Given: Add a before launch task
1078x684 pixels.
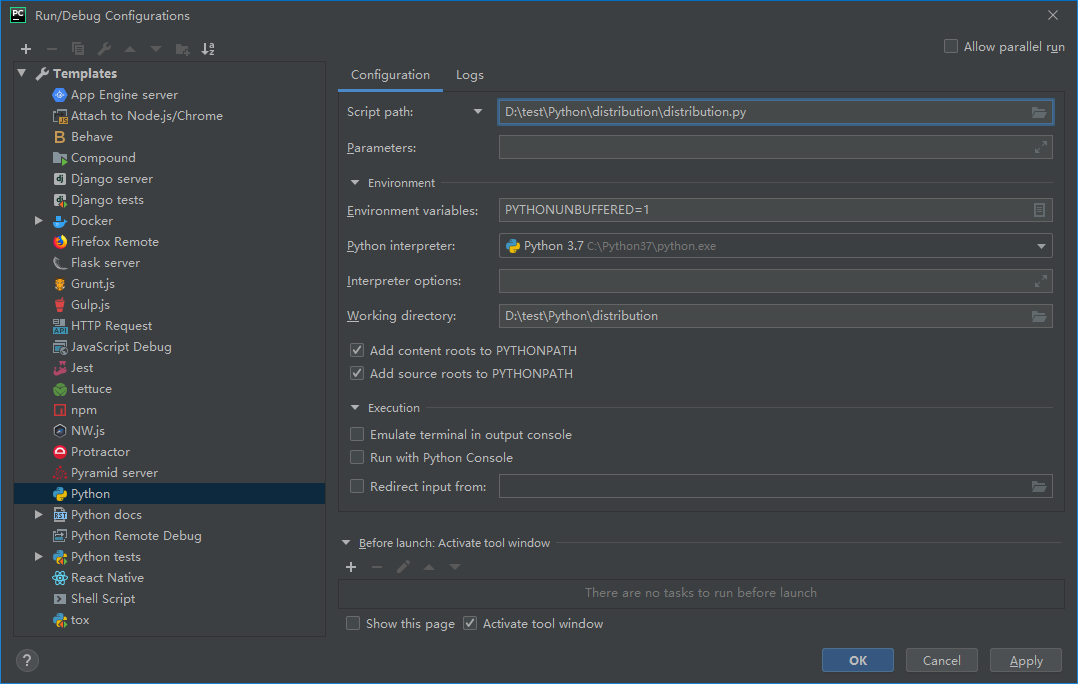Looking at the screenshot, I should pyautogui.click(x=351, y=567).
